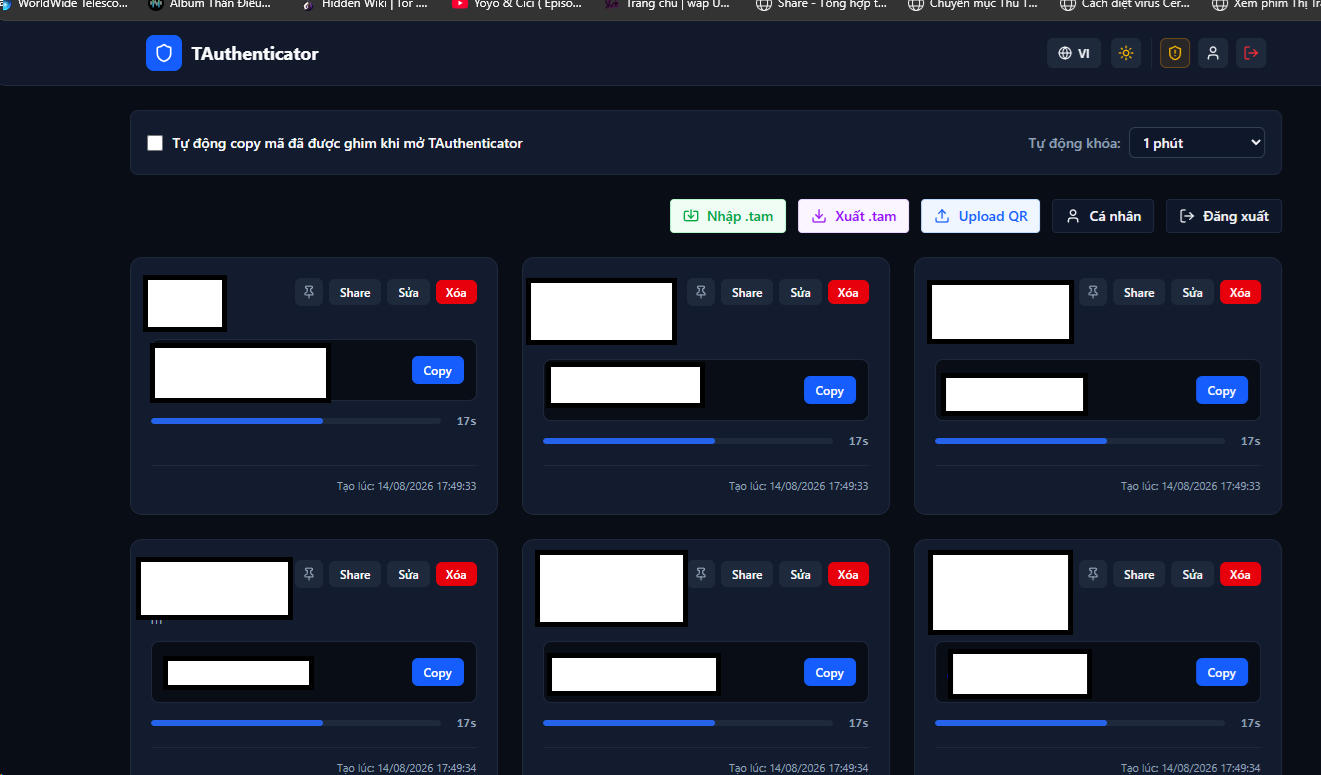
Task: Open the 'Hidden Wiki | Tor ...' bookmark
Action: point(365,4)
